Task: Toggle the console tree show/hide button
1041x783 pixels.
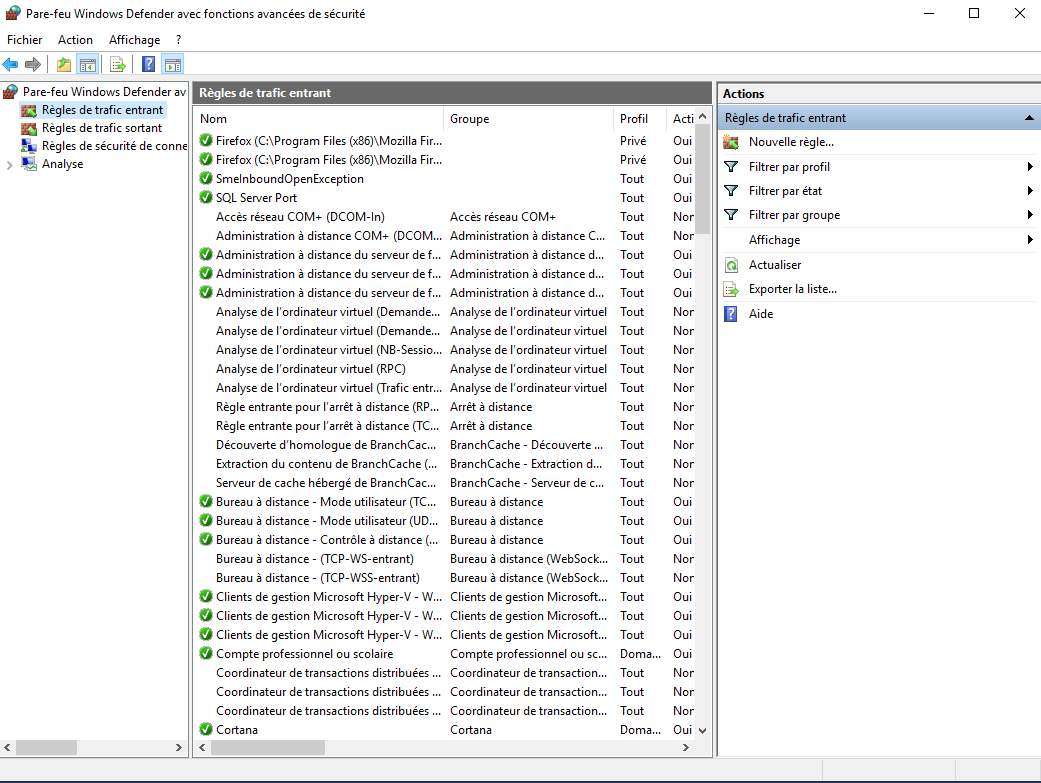Action: pos(88,65)
